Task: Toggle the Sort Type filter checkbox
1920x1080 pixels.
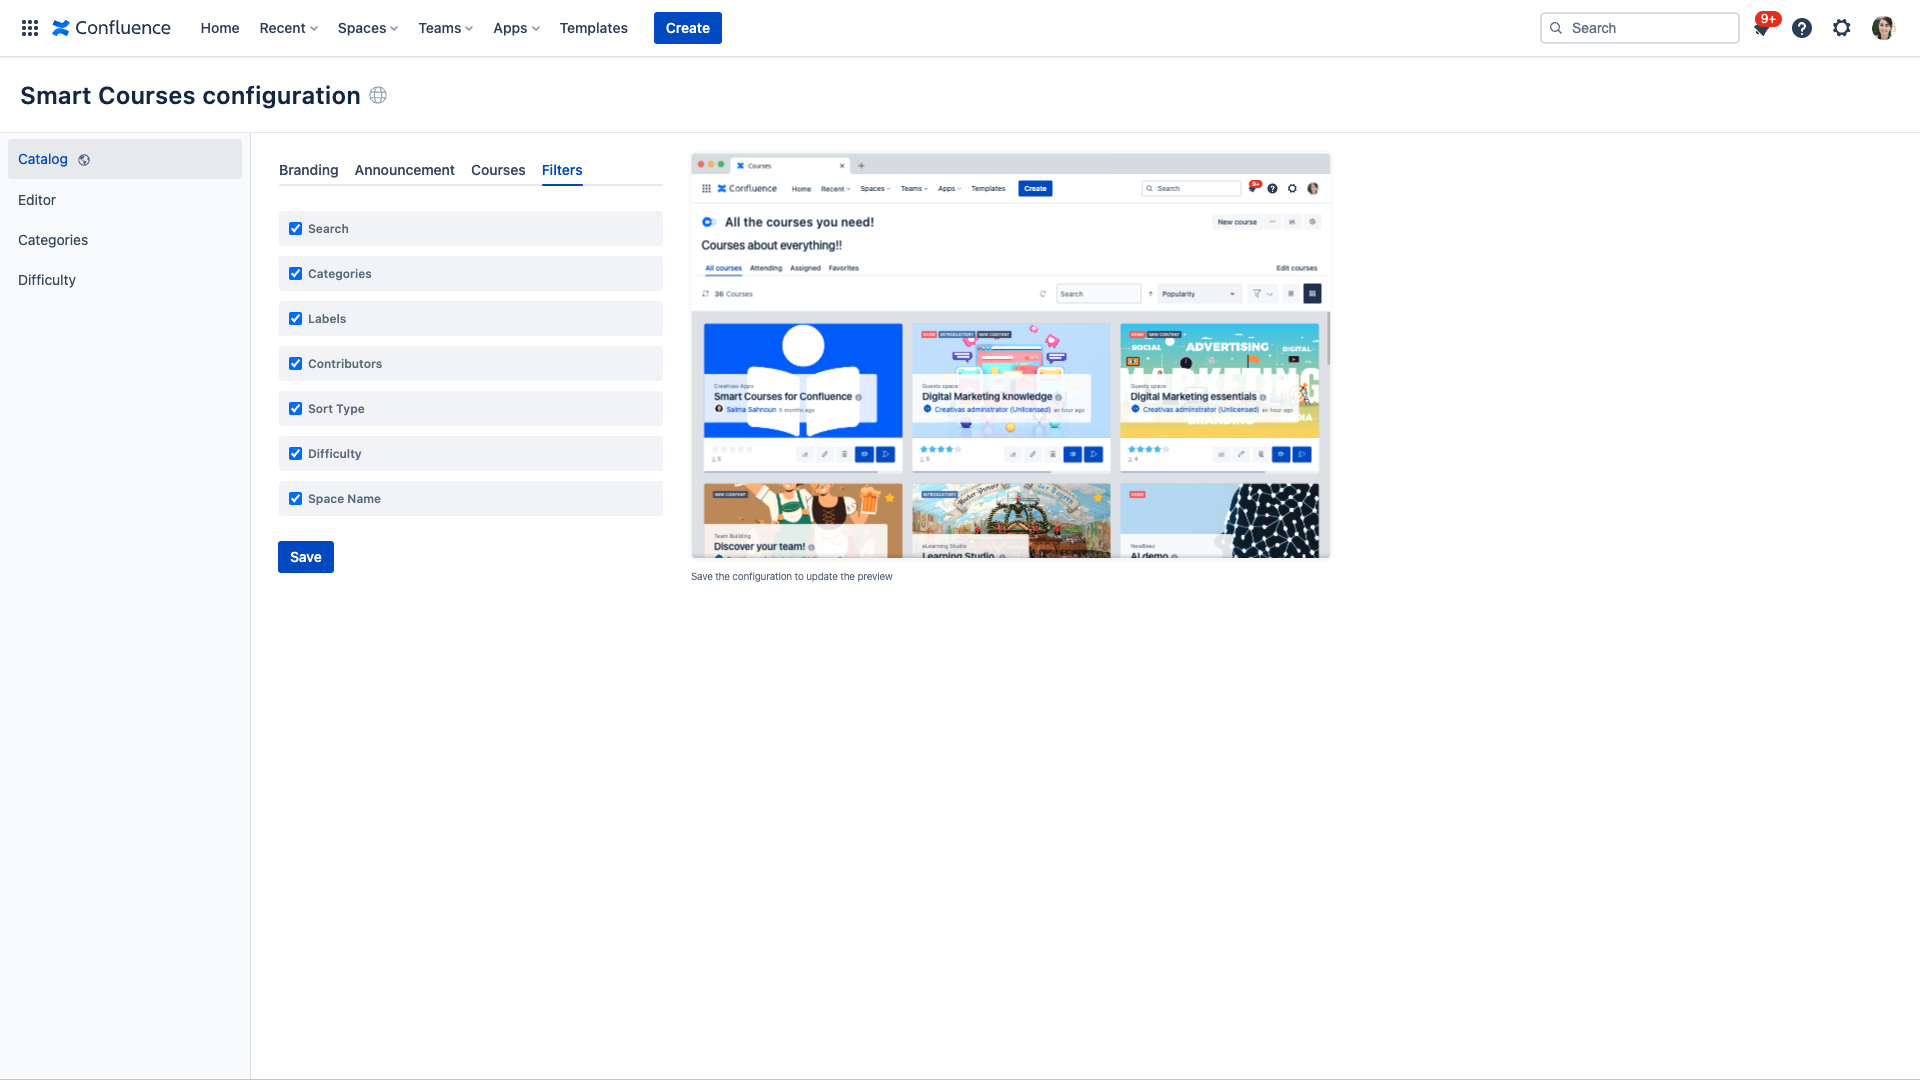Action: (x=295, y=409)
